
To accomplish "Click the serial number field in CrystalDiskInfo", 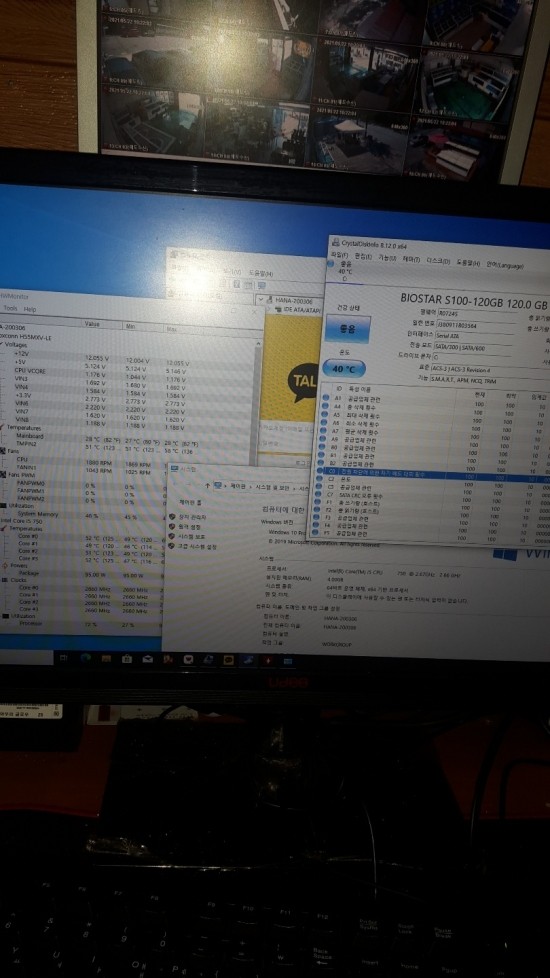I will [475, 325].
